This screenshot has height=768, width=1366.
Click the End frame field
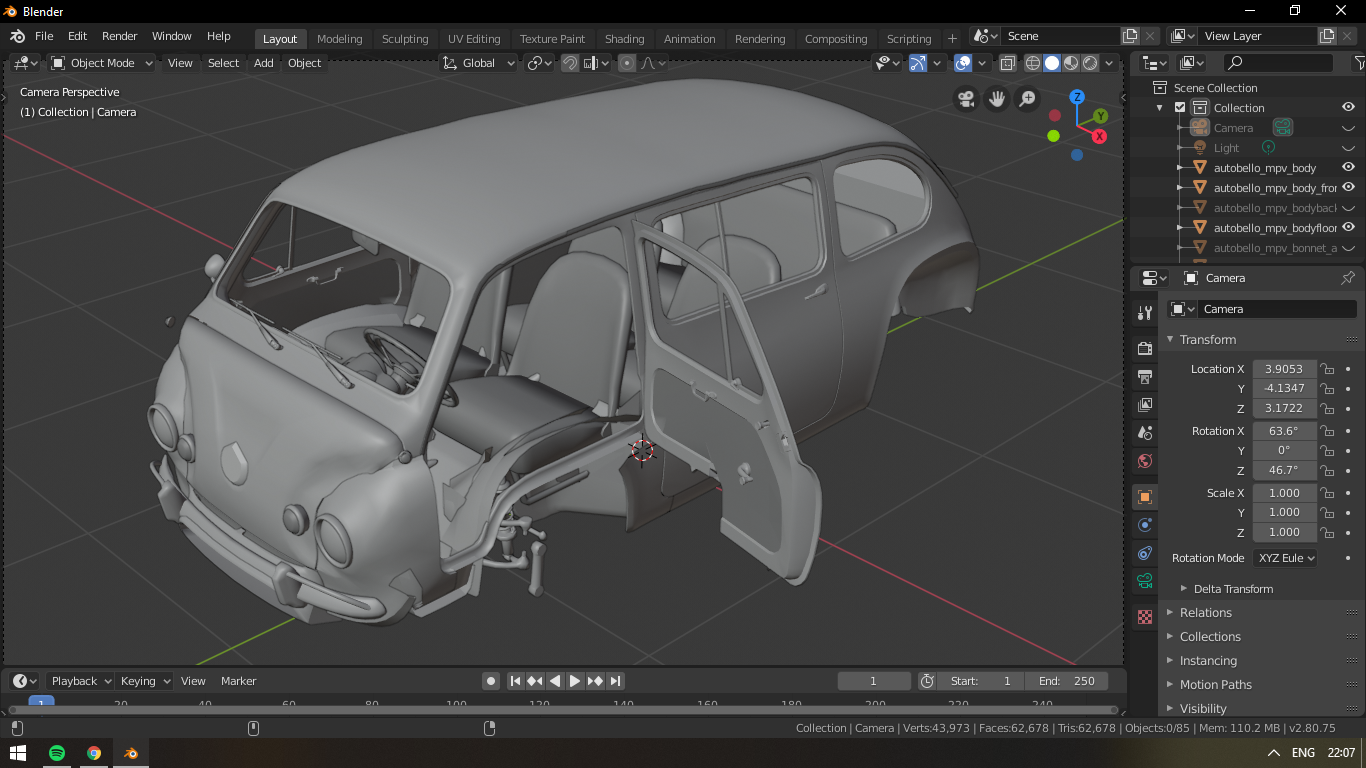pos(1067,681)
